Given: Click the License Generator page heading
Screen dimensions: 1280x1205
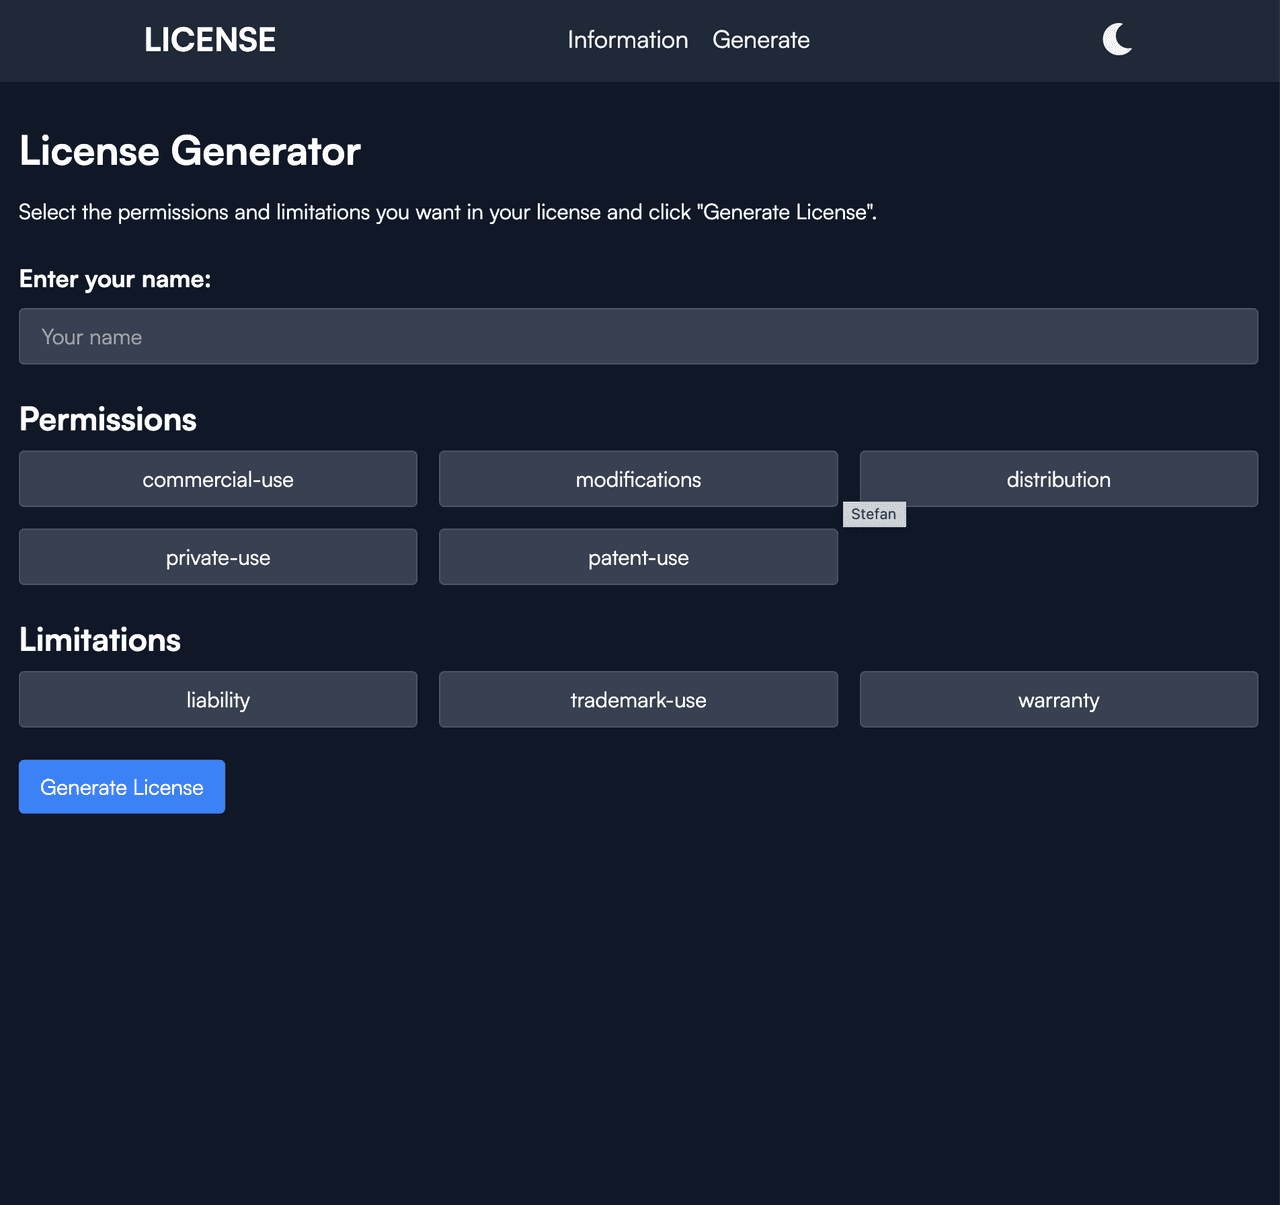Looking at the screenshot, I should [190, 152].
